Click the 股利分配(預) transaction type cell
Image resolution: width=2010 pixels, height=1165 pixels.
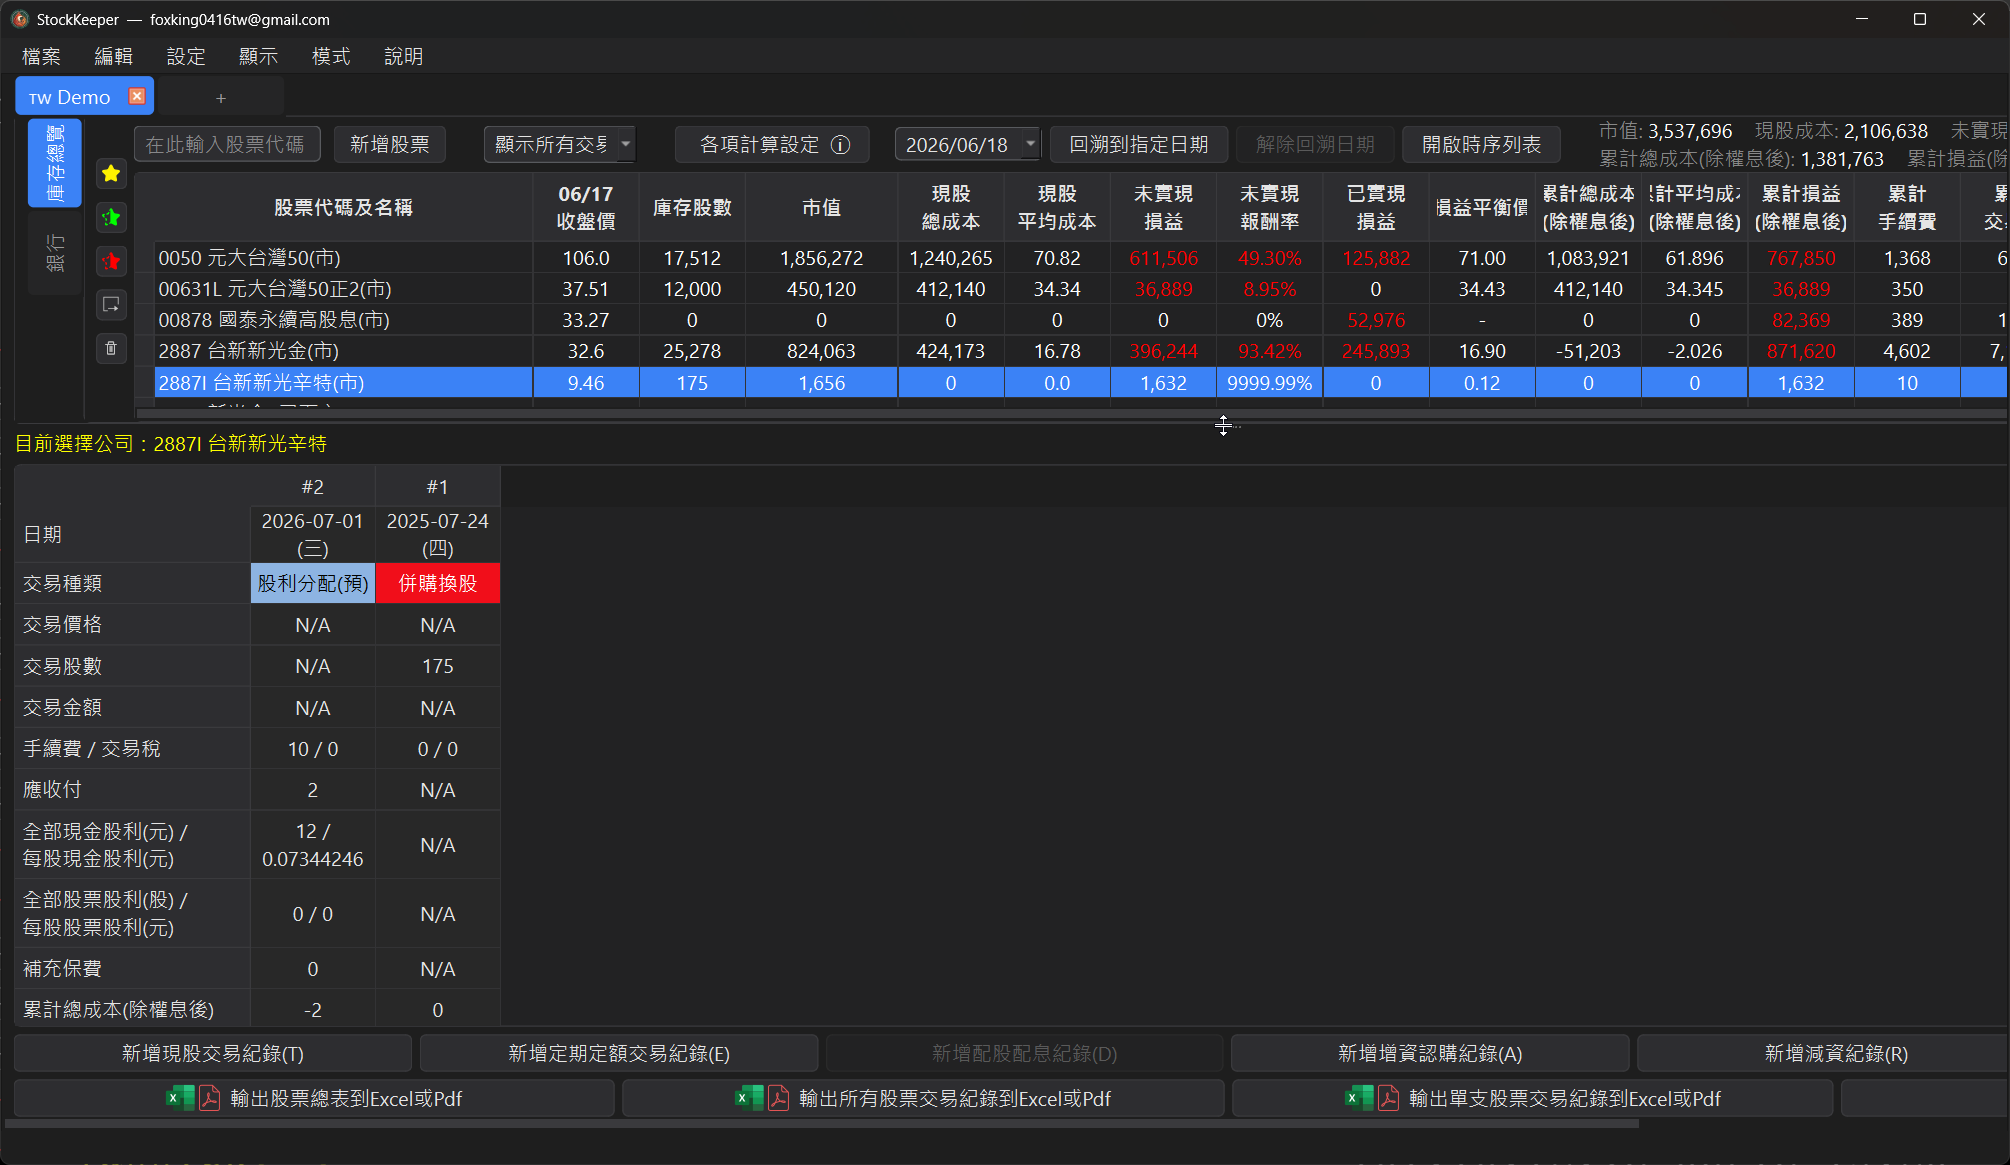pos(312,583)
